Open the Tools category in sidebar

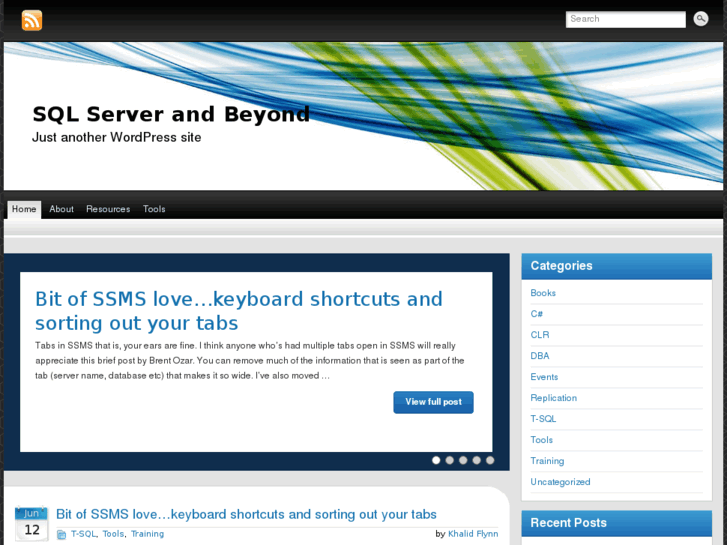pos(542,440)
